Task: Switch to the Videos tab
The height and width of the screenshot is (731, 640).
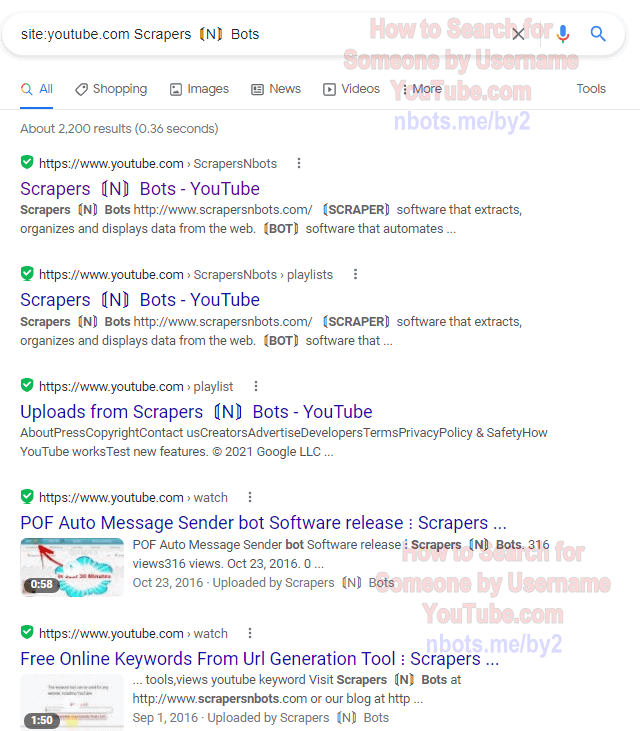Action: [351, 89]
